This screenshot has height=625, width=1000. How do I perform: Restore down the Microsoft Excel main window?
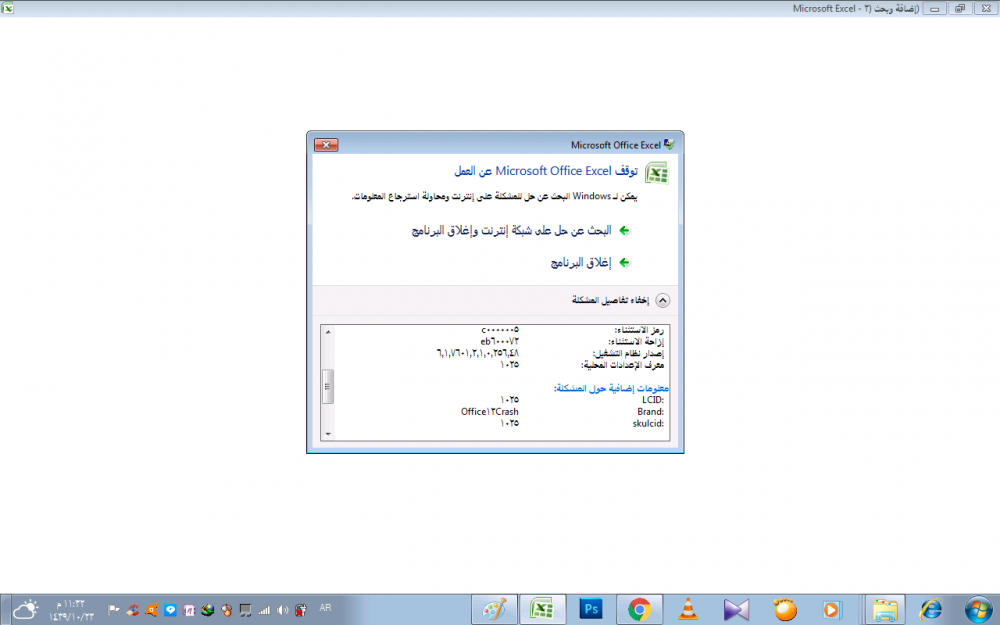coord(960,9)
